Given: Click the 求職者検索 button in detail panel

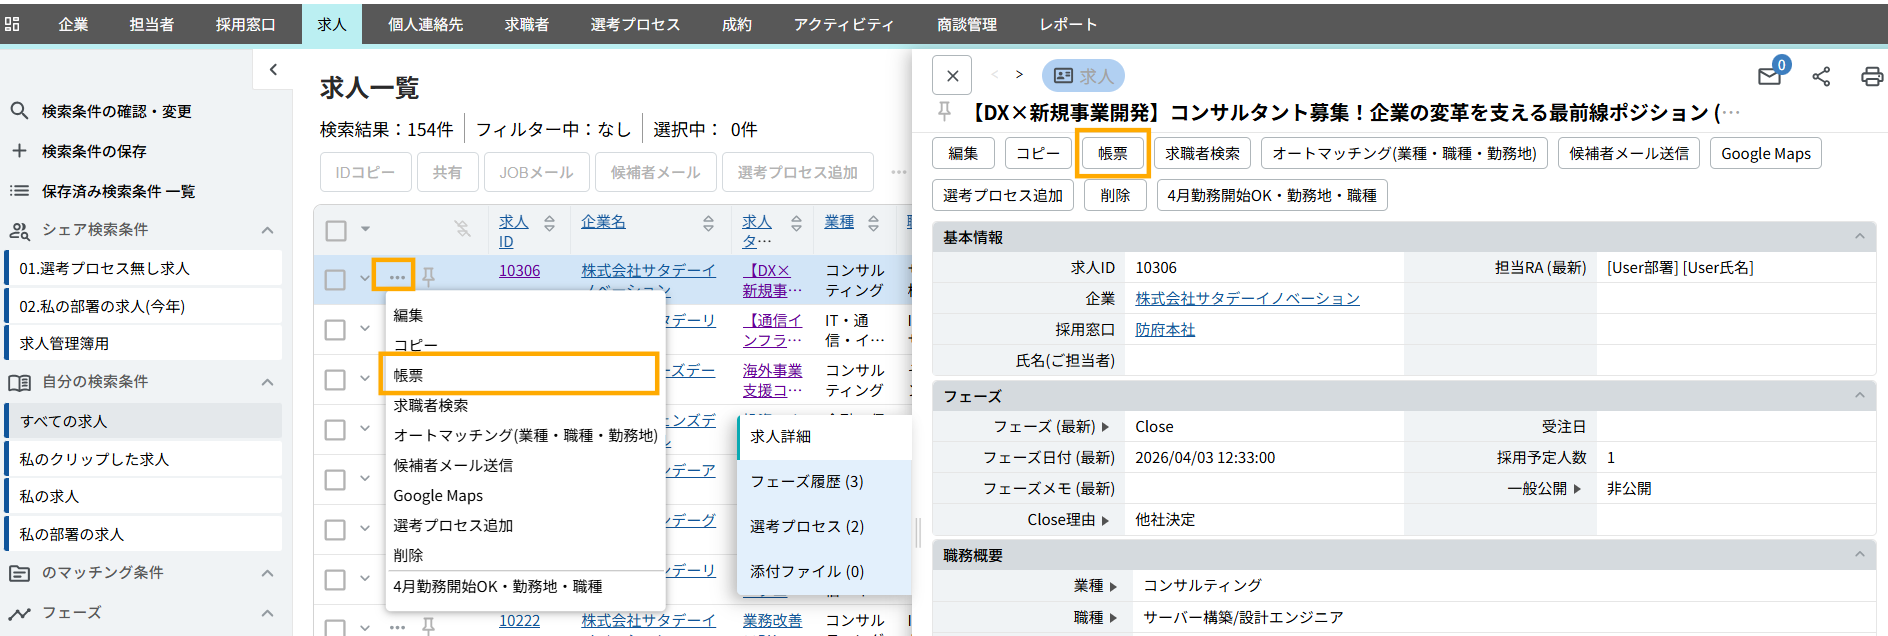Looking at the screenshot, I should coord(1202,153).
